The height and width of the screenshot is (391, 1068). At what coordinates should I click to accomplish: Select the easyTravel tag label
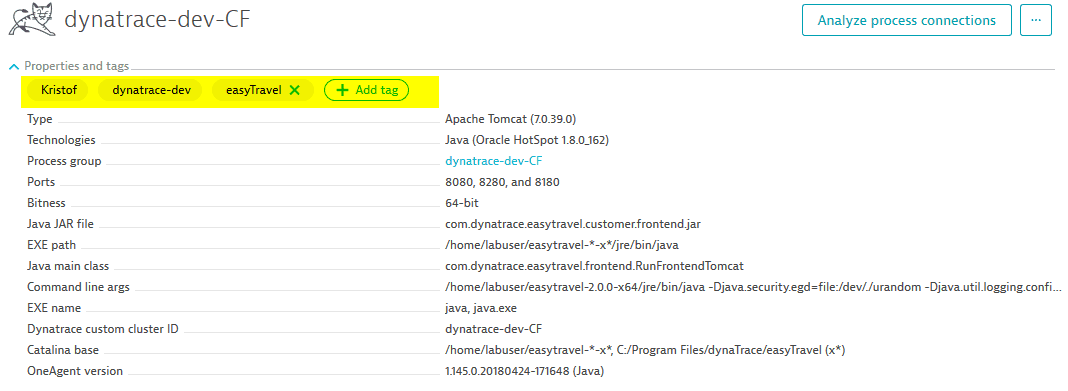pyautogui.click(x=254, y=90)
